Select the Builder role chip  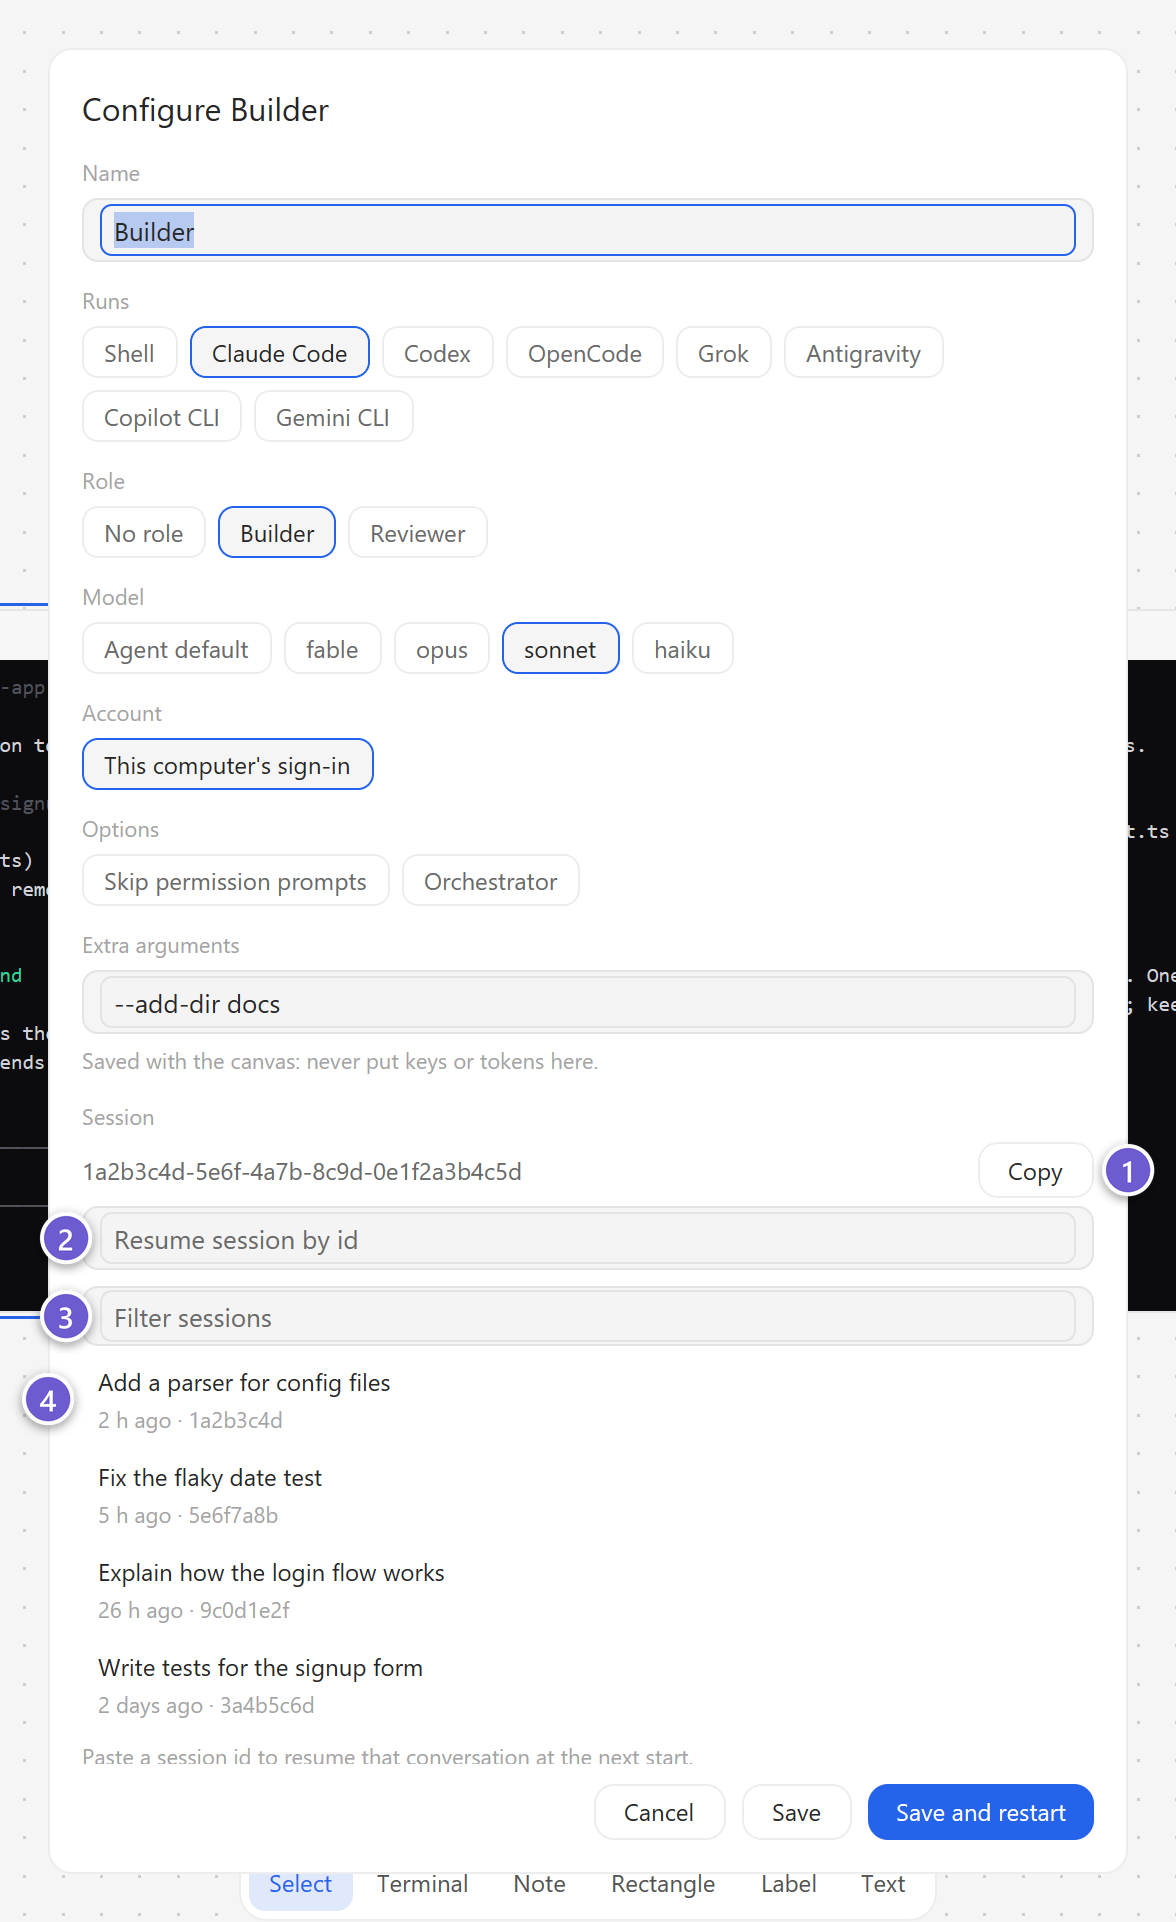click(277, 533)
